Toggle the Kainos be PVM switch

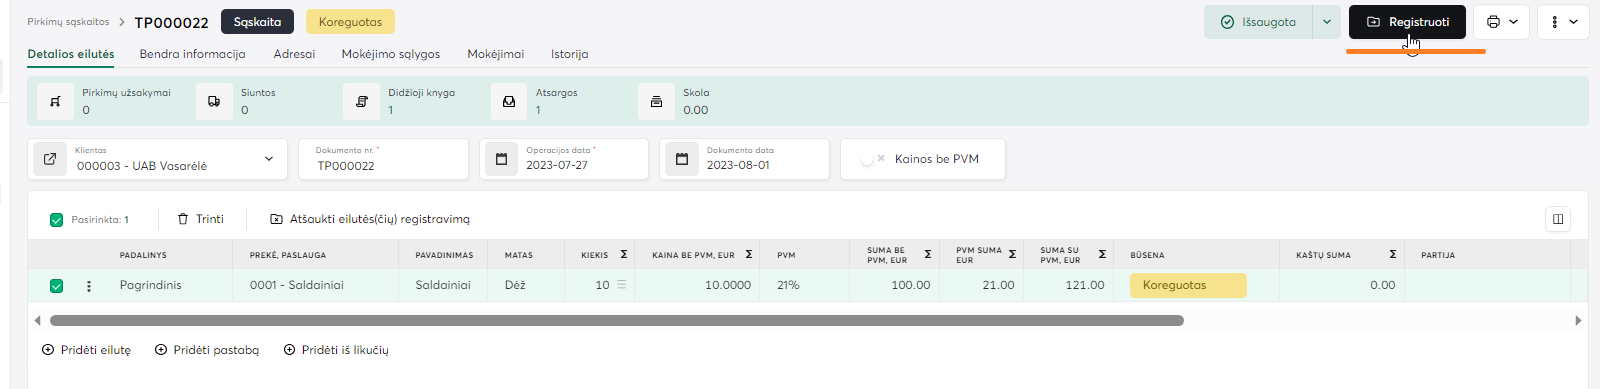870,159
